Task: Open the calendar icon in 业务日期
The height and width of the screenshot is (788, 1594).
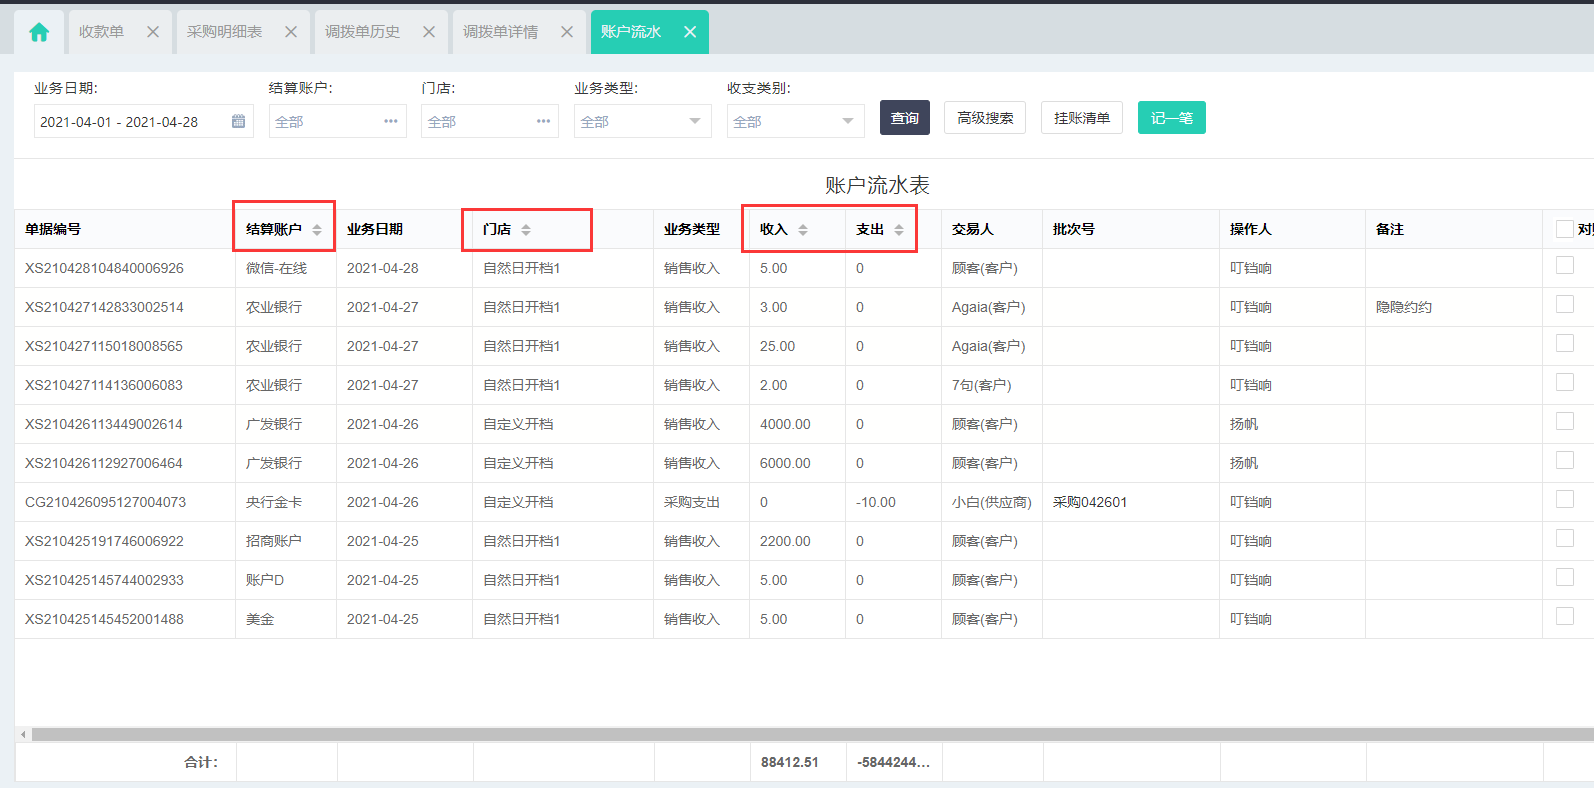Action: 238,121
